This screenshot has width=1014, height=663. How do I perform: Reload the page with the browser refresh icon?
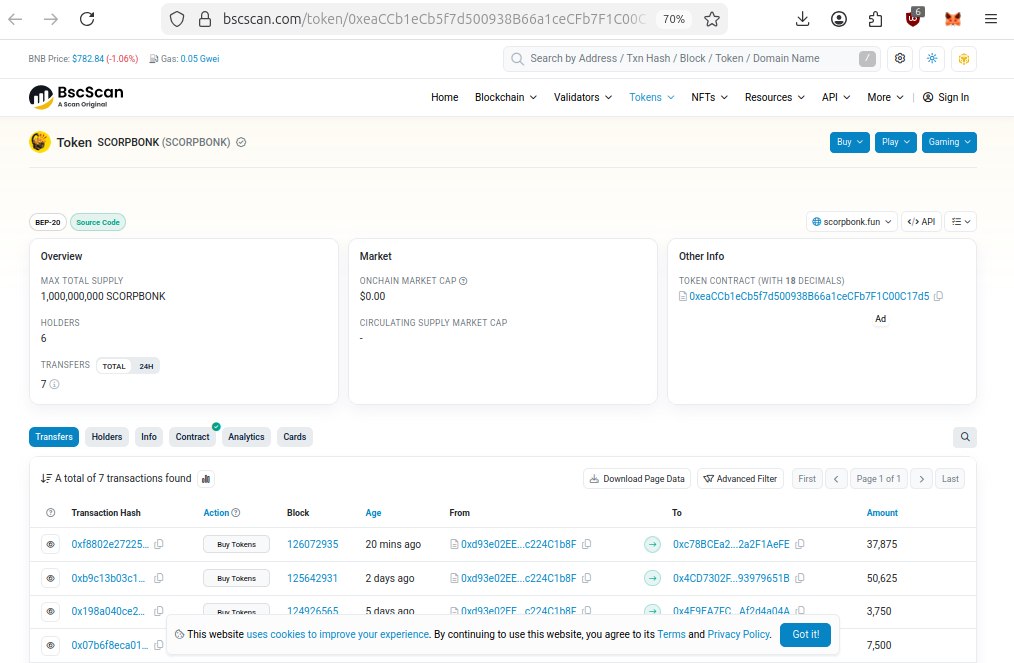(x=87, y=19)
